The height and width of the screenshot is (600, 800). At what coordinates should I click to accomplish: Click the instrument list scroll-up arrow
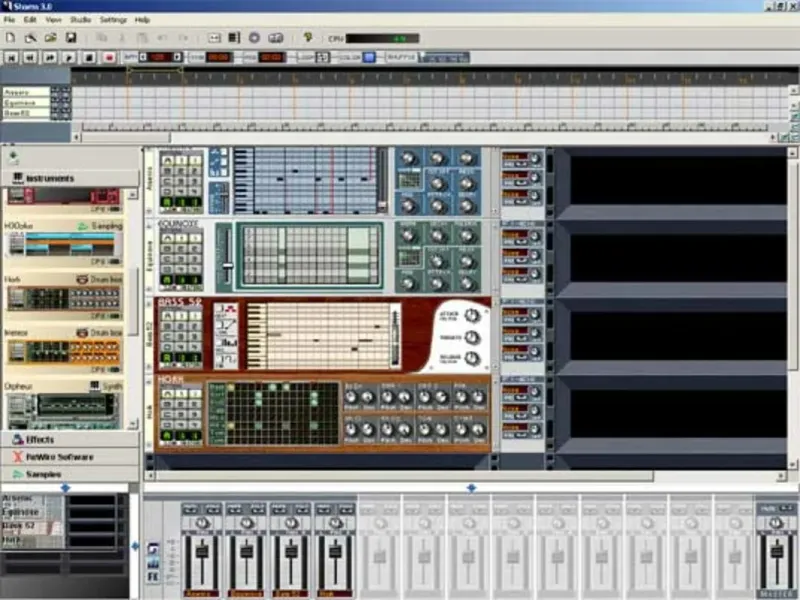pyautogui.click(x=133, y=194)
